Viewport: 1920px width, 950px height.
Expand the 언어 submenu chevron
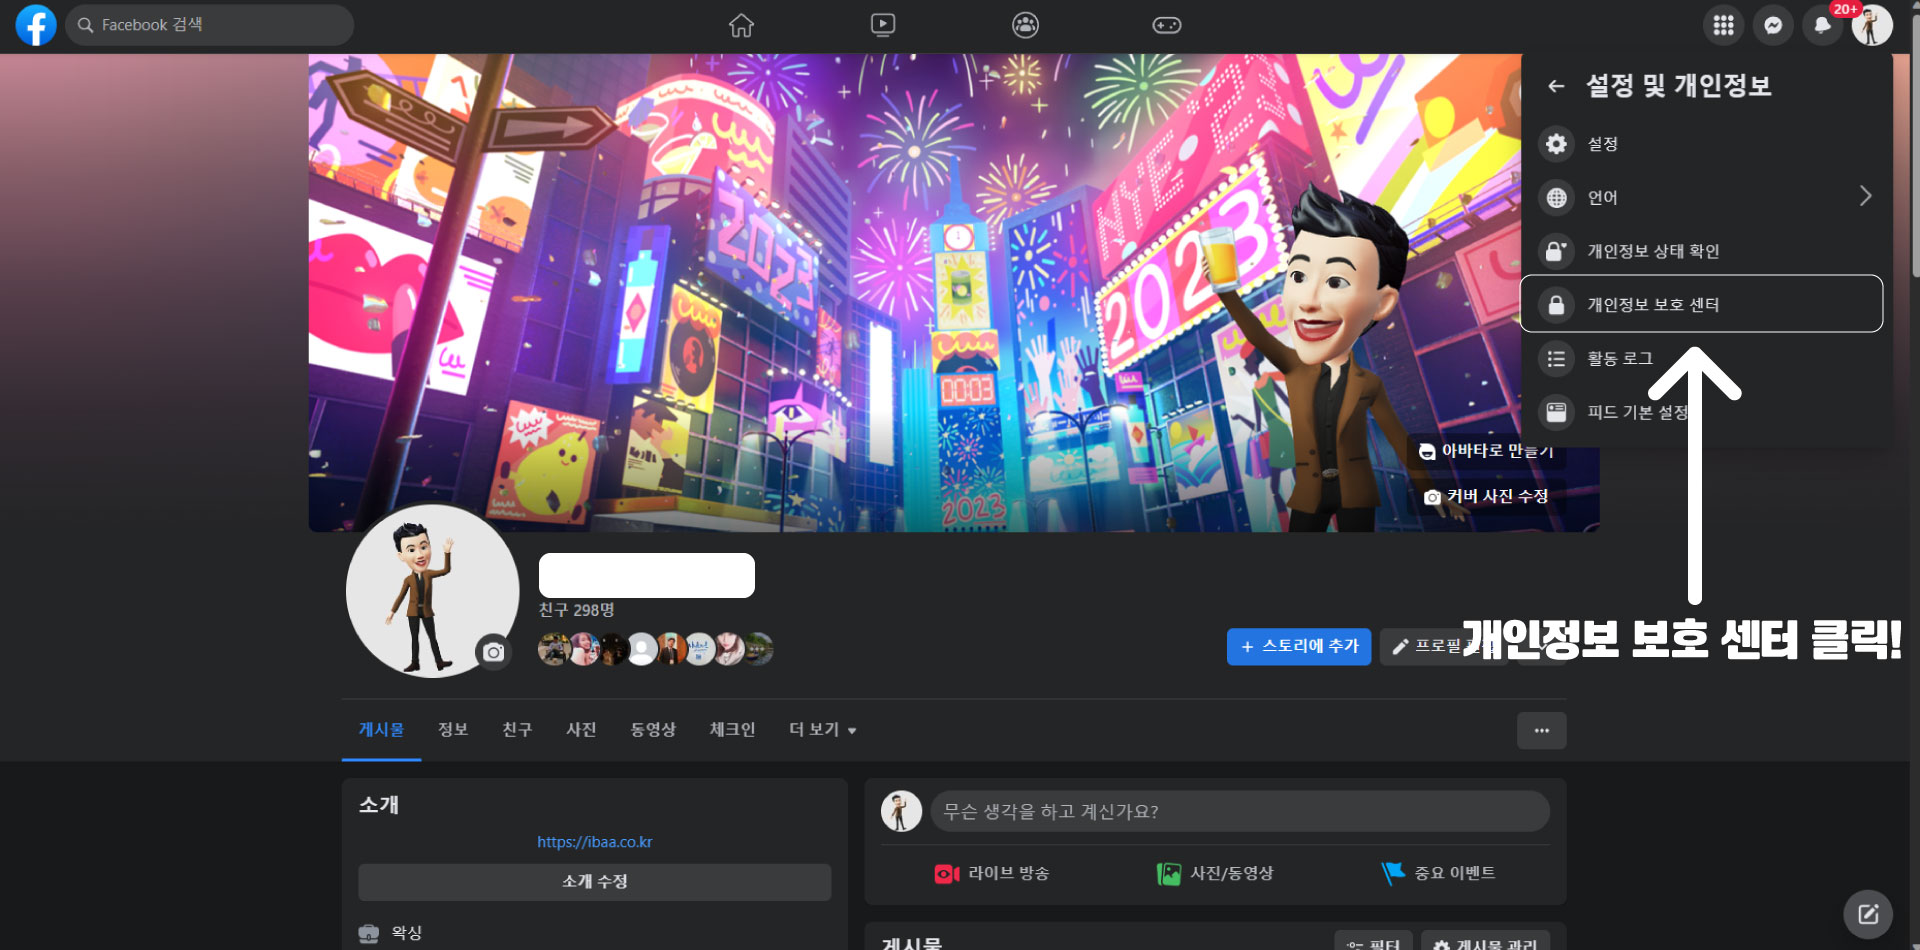point(1865,197)
